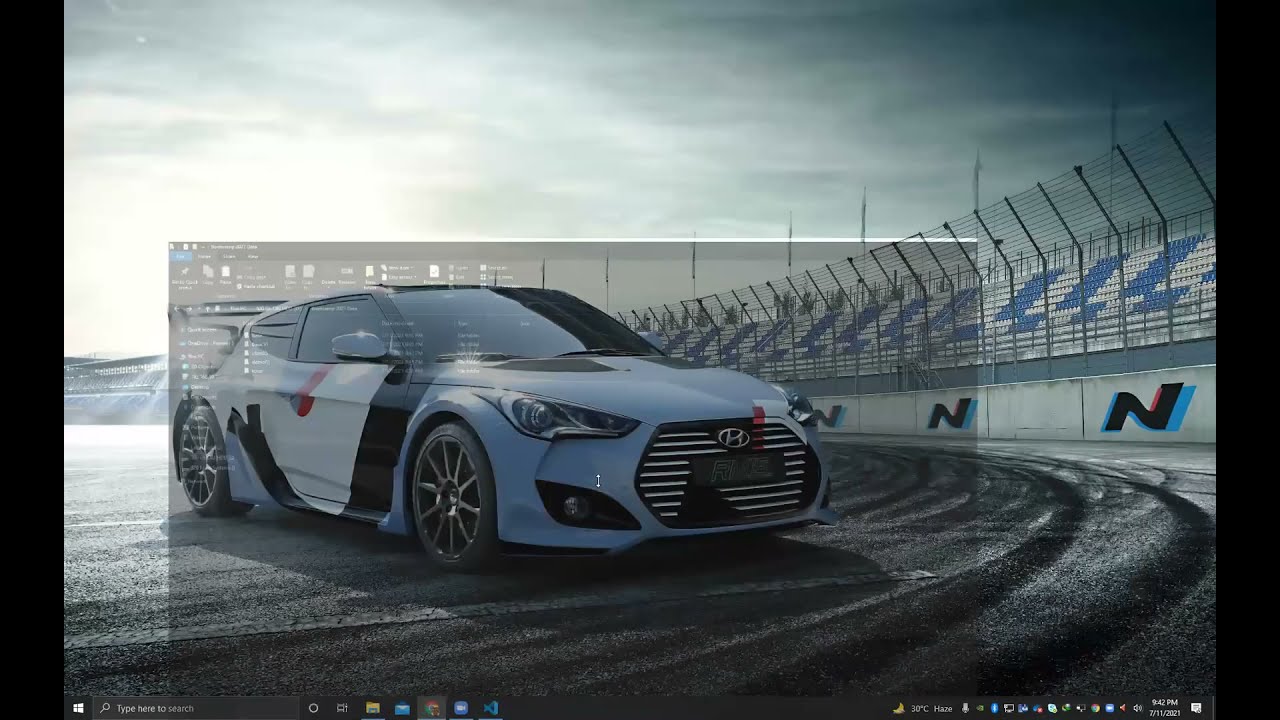Screen dimensions: 1280x720
Task: Click the Zoom icon in the system tray
Action: pyautogui.click(x=1110, y=708)
